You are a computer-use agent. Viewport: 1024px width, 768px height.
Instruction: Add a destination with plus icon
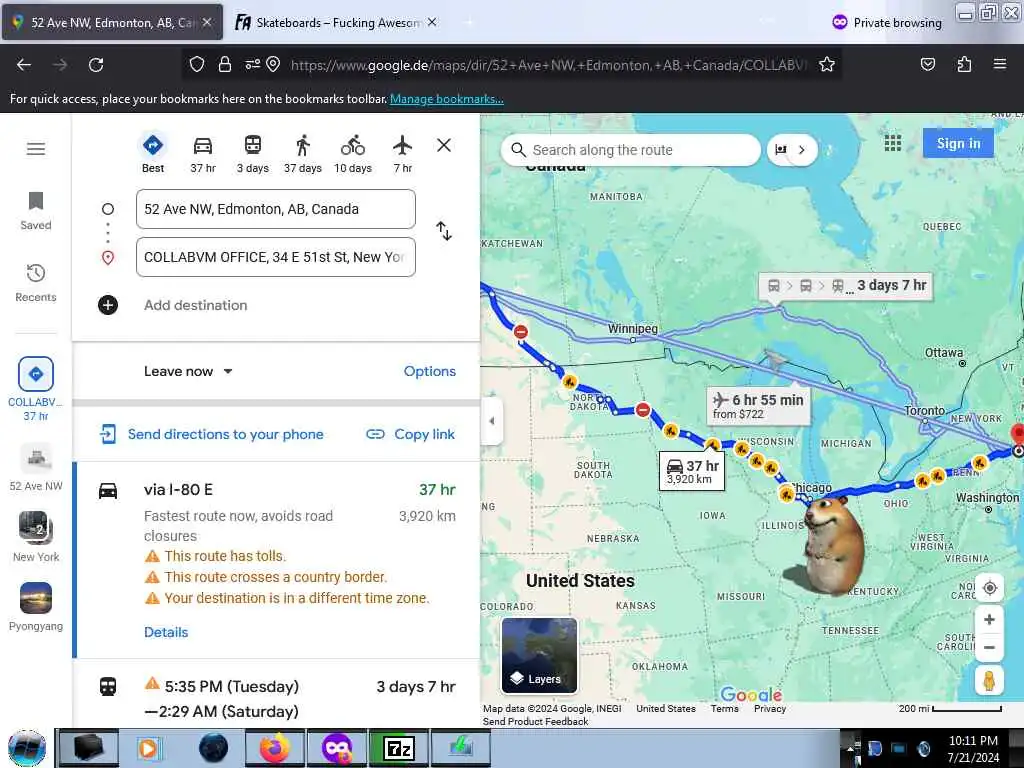(108, 305)
